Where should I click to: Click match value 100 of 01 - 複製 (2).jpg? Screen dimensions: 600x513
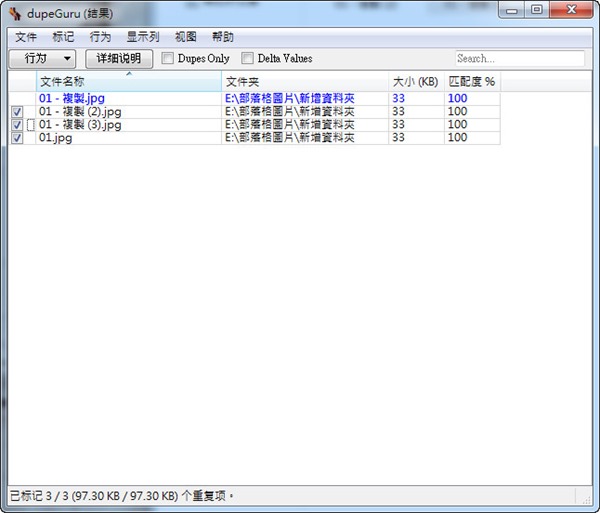[457, 112]
